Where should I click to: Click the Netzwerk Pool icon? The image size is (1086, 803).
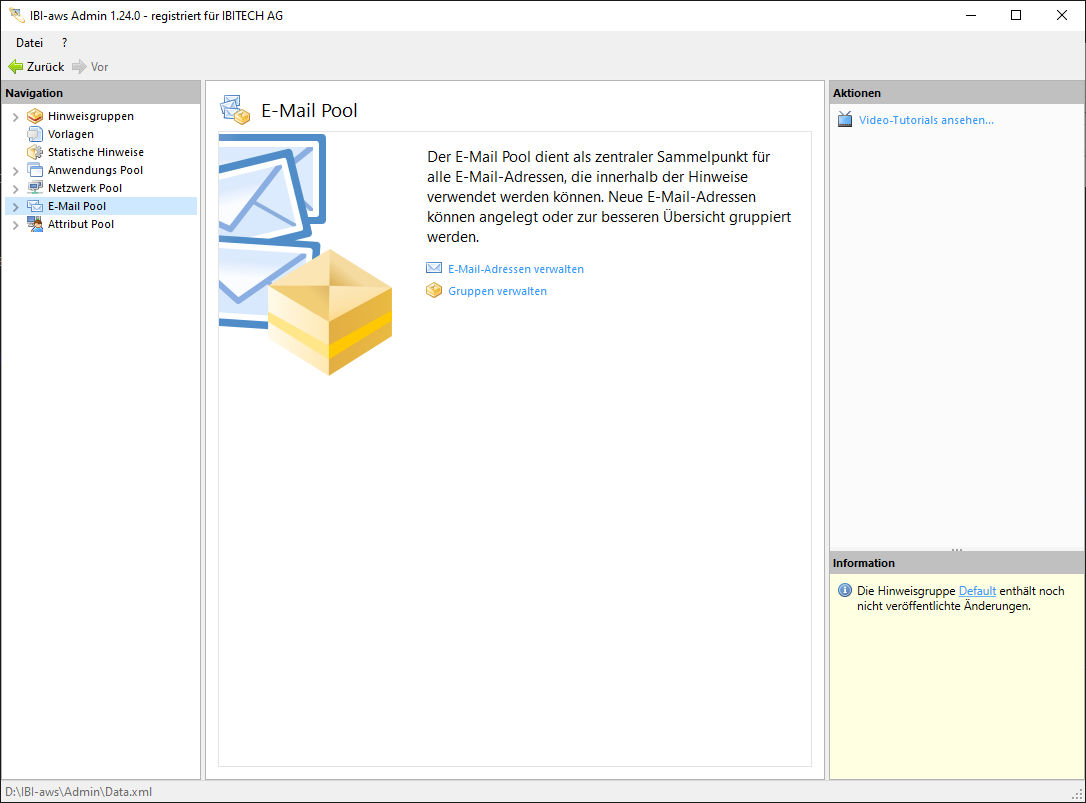(35, 188)
